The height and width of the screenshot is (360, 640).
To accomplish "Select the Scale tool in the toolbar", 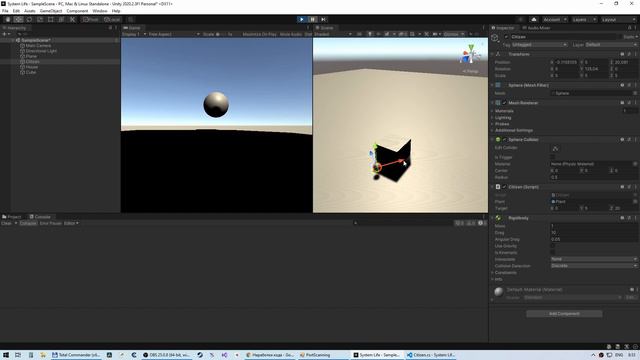I will tap(40, 20).
